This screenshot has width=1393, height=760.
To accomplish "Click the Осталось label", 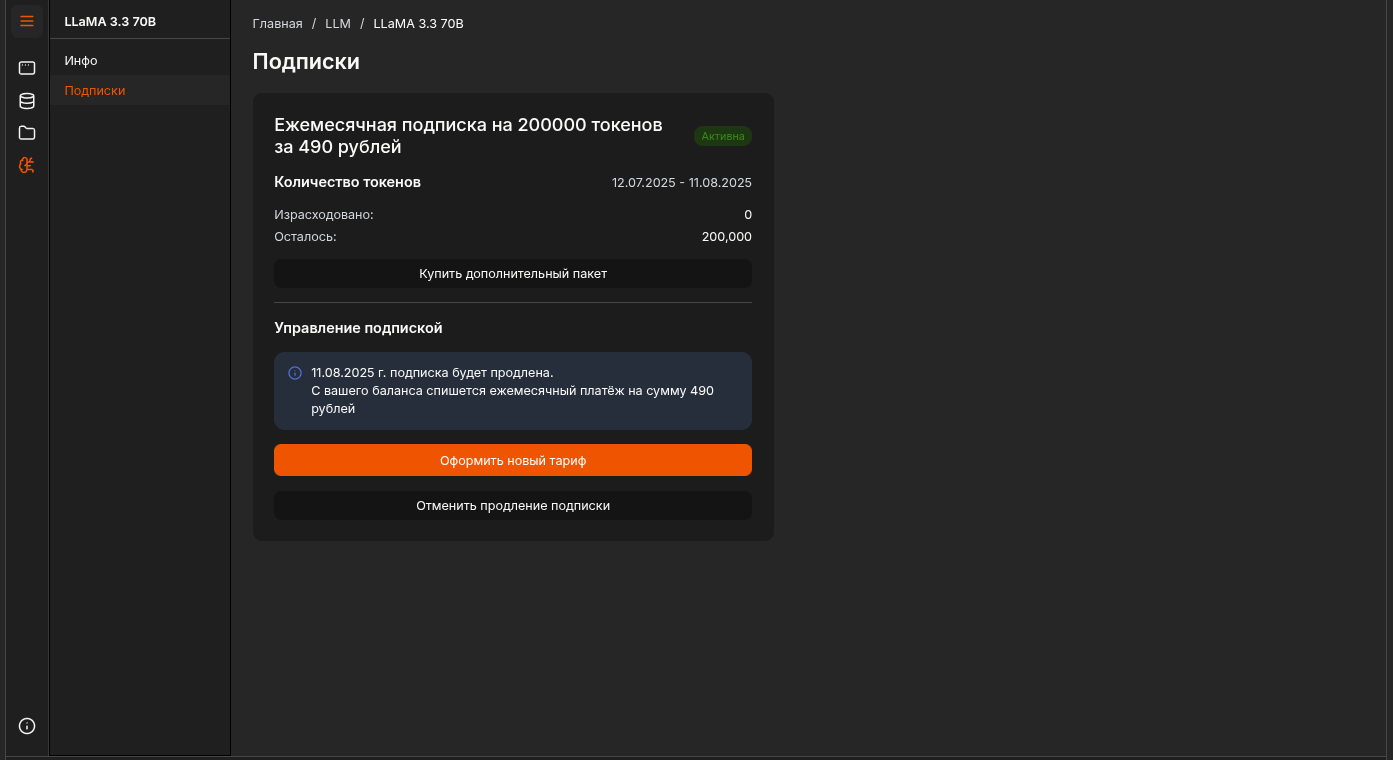I will [x=305, y=237].
